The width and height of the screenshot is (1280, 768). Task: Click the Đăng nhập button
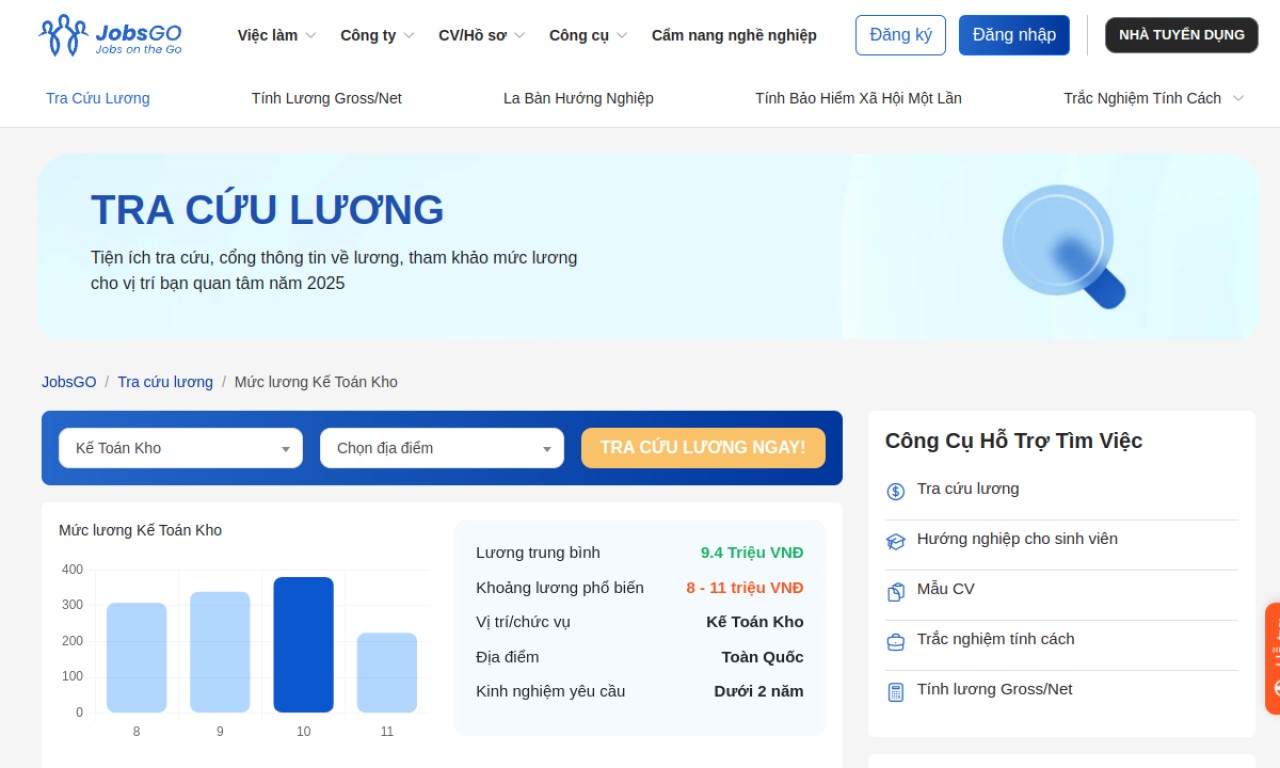click(x=1013, y=35)
